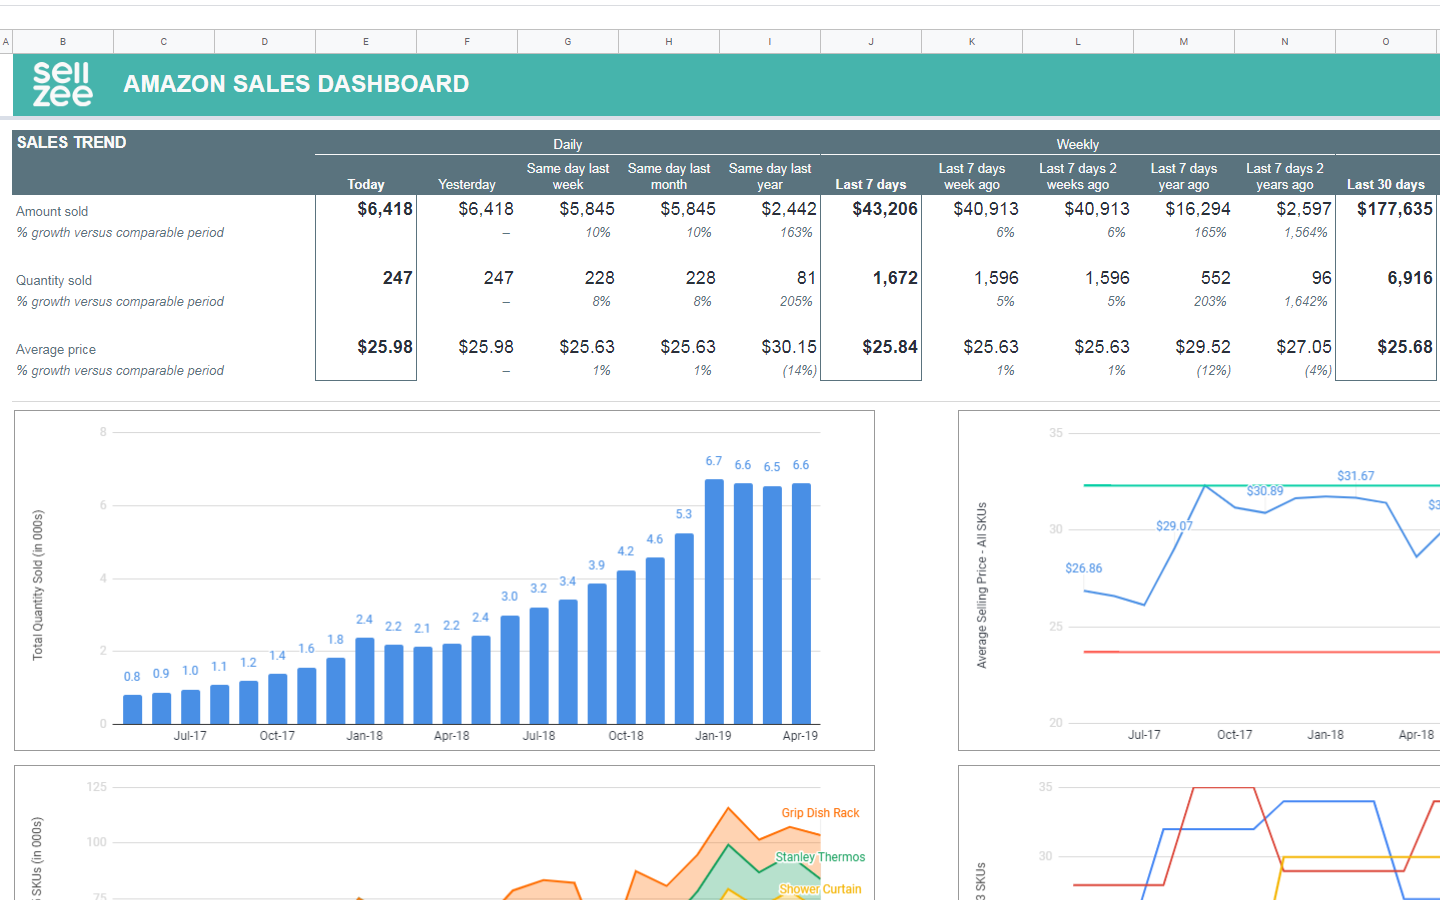
Task: Select the 552 quantity cell
Action: click(1216, 278)
